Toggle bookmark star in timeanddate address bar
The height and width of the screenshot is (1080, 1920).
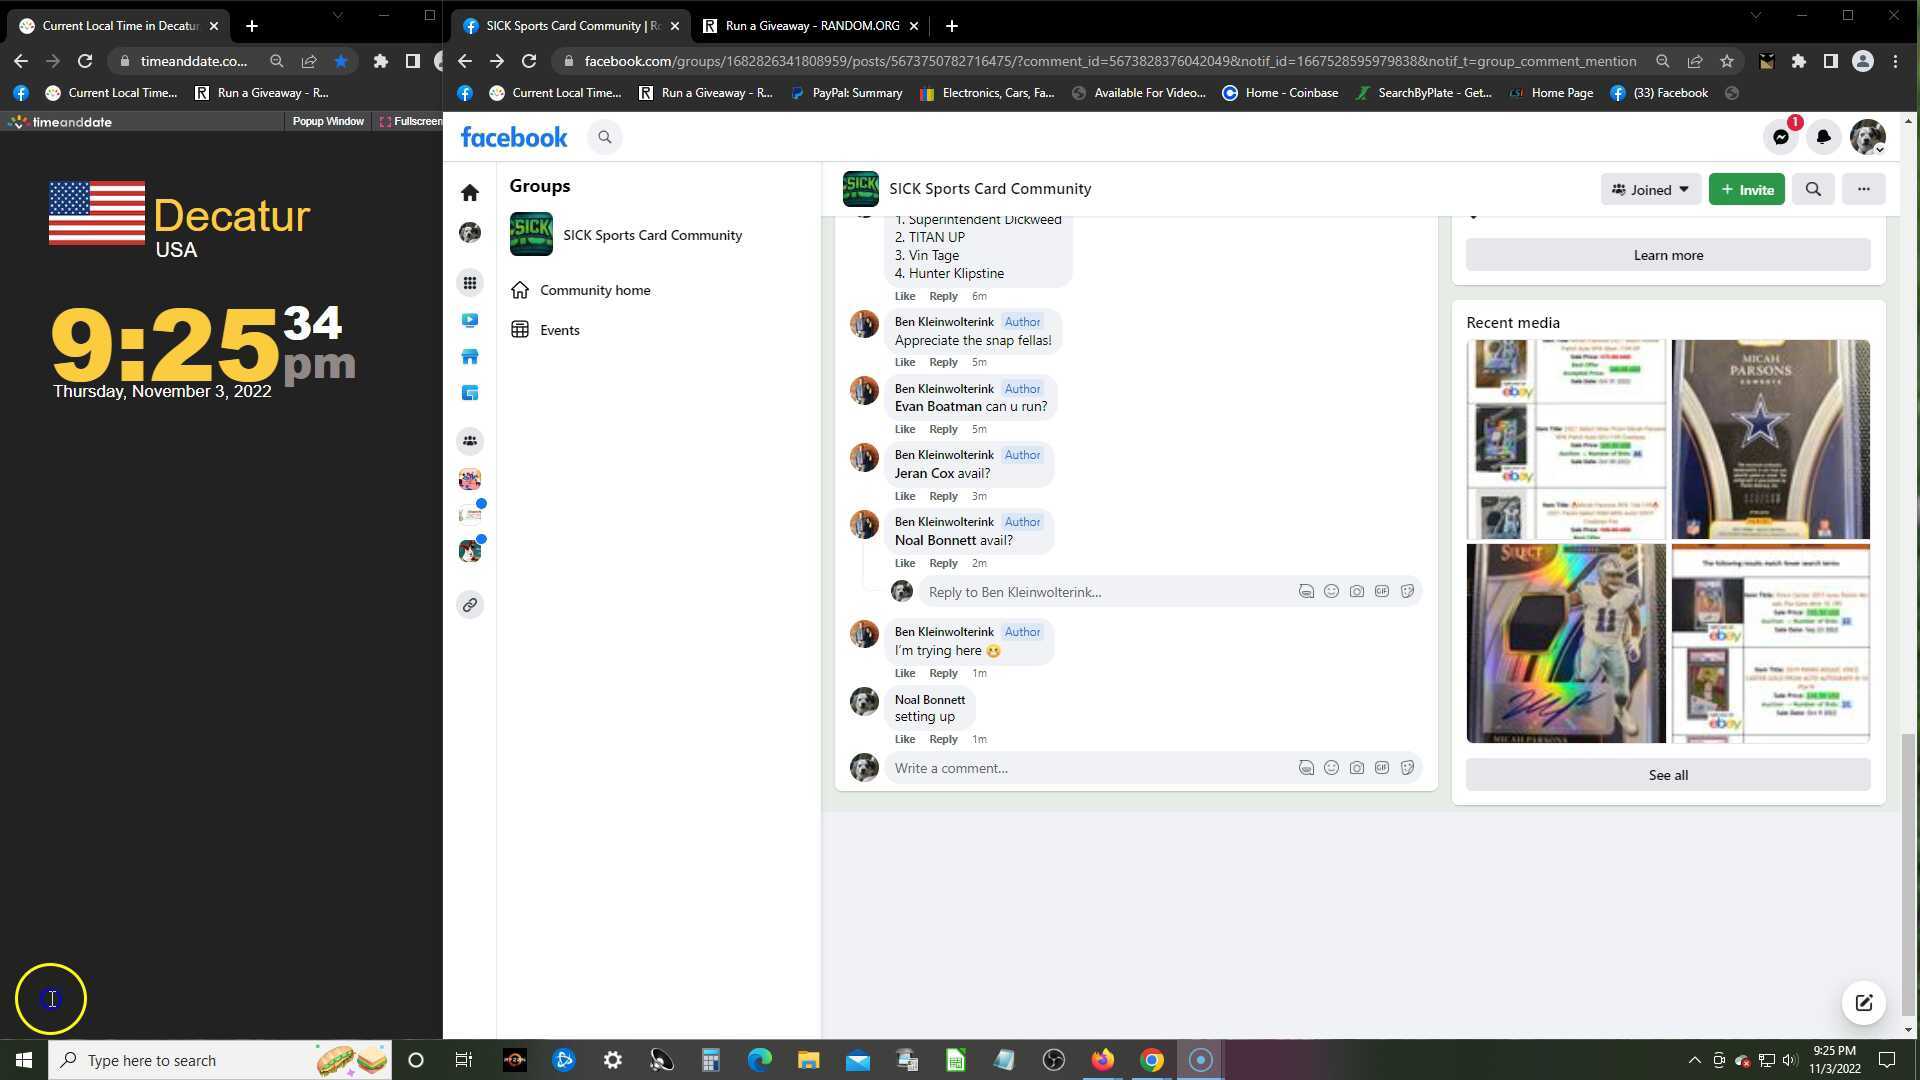pyautogui.click(x=341, y=61)
